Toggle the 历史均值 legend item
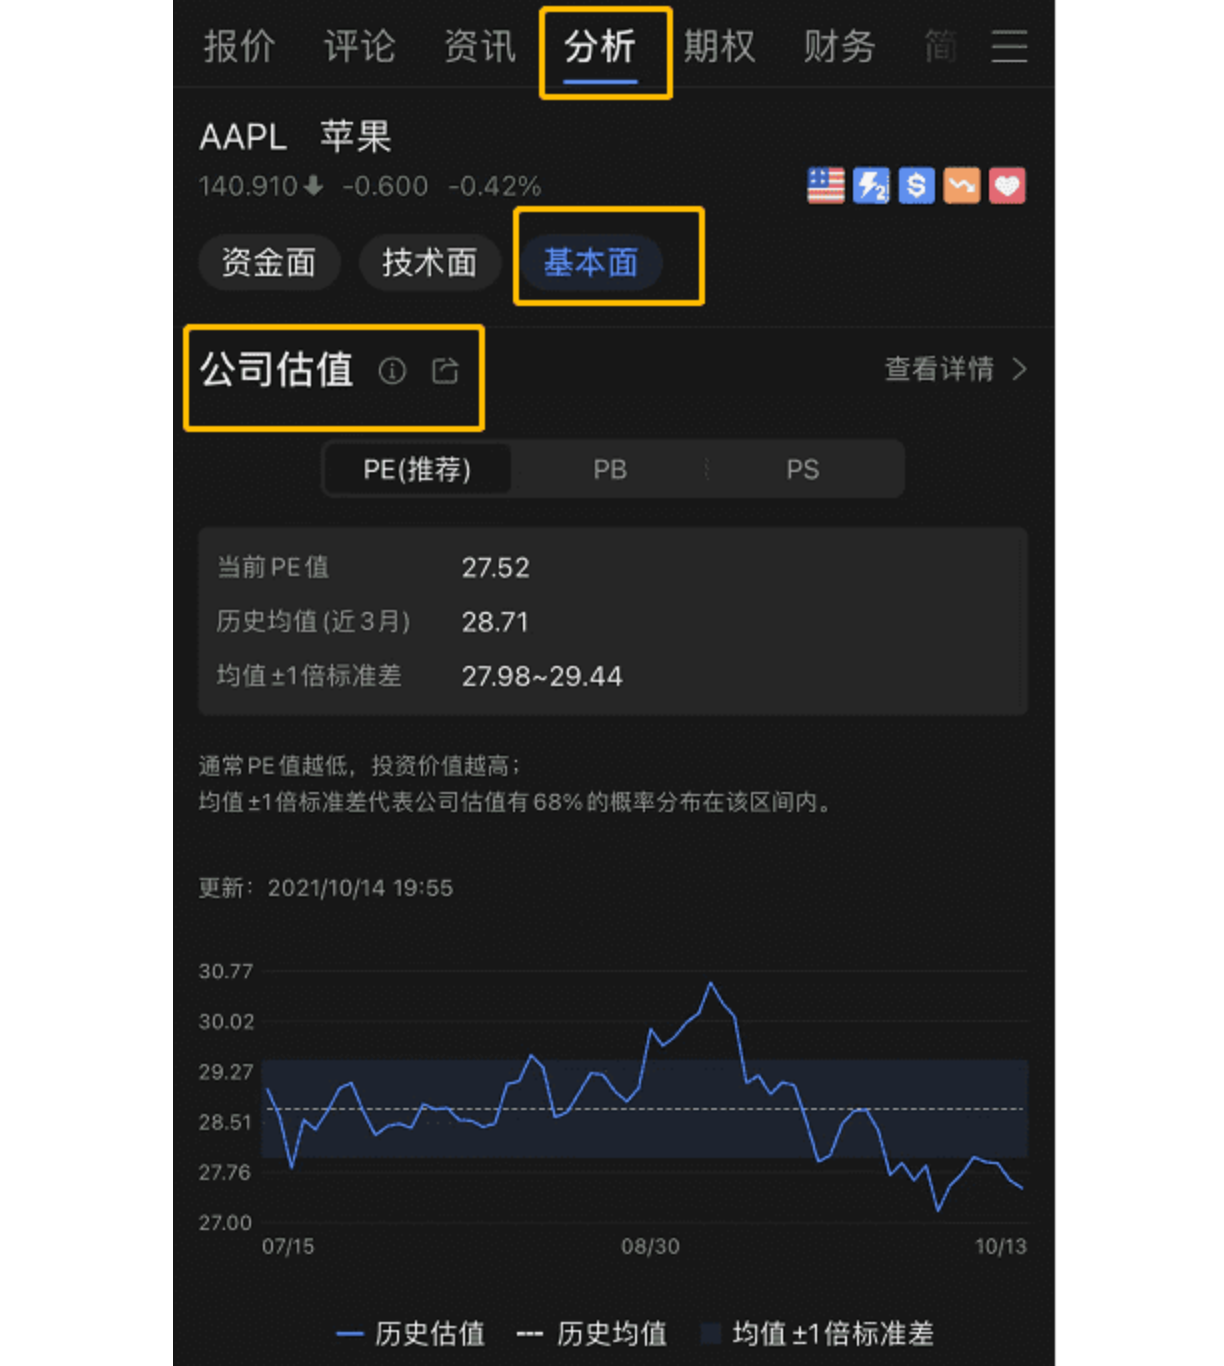 pos(592,1333)
